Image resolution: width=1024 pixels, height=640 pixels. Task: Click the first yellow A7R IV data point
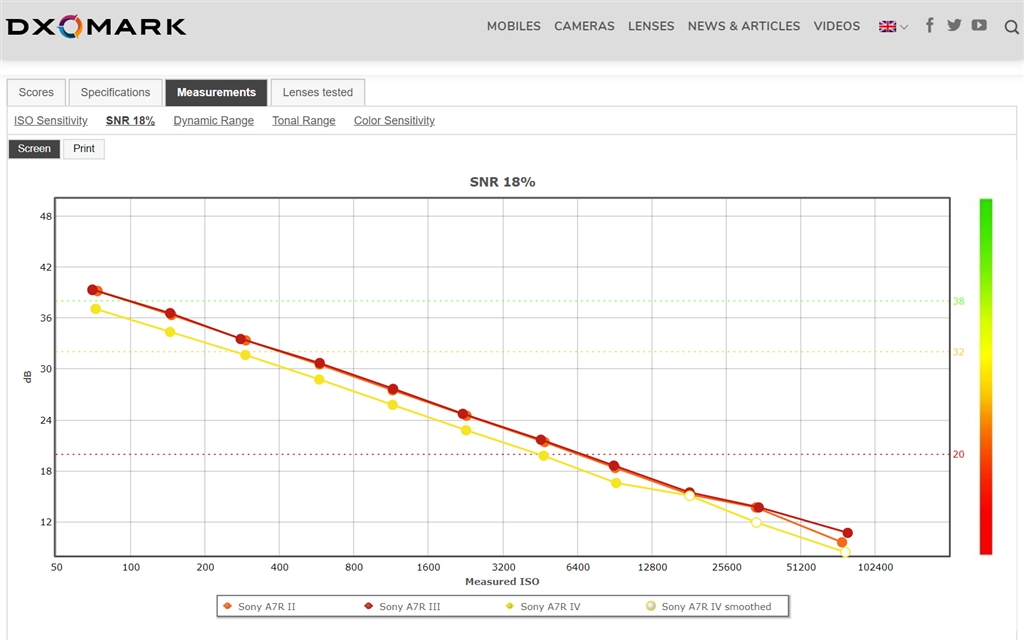96,309
